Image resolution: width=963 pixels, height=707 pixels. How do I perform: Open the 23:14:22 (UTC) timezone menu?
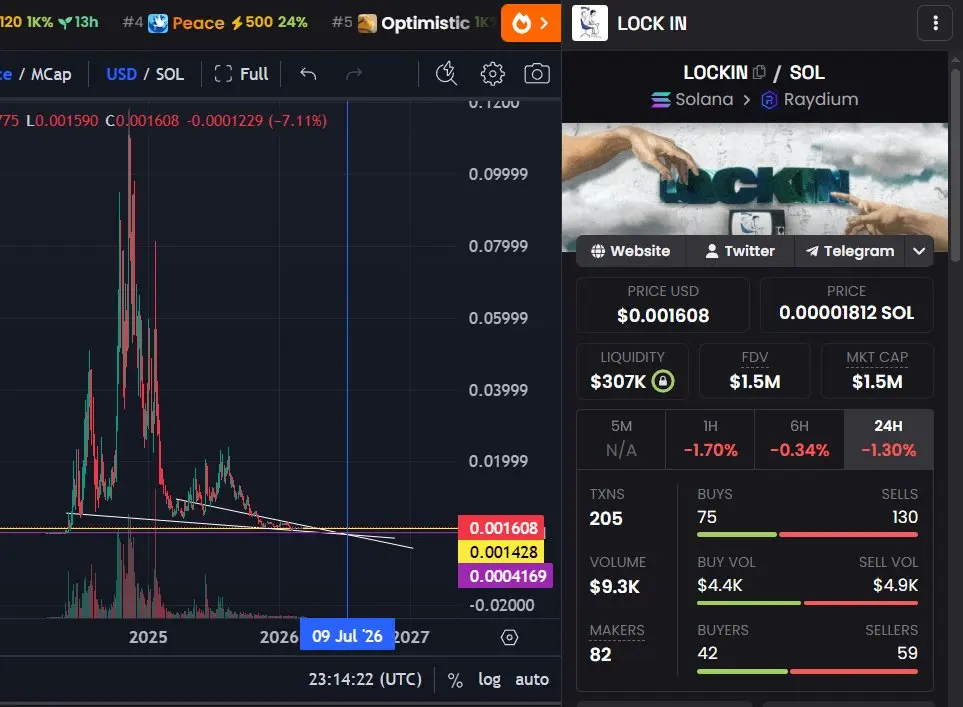click(365, 679)
